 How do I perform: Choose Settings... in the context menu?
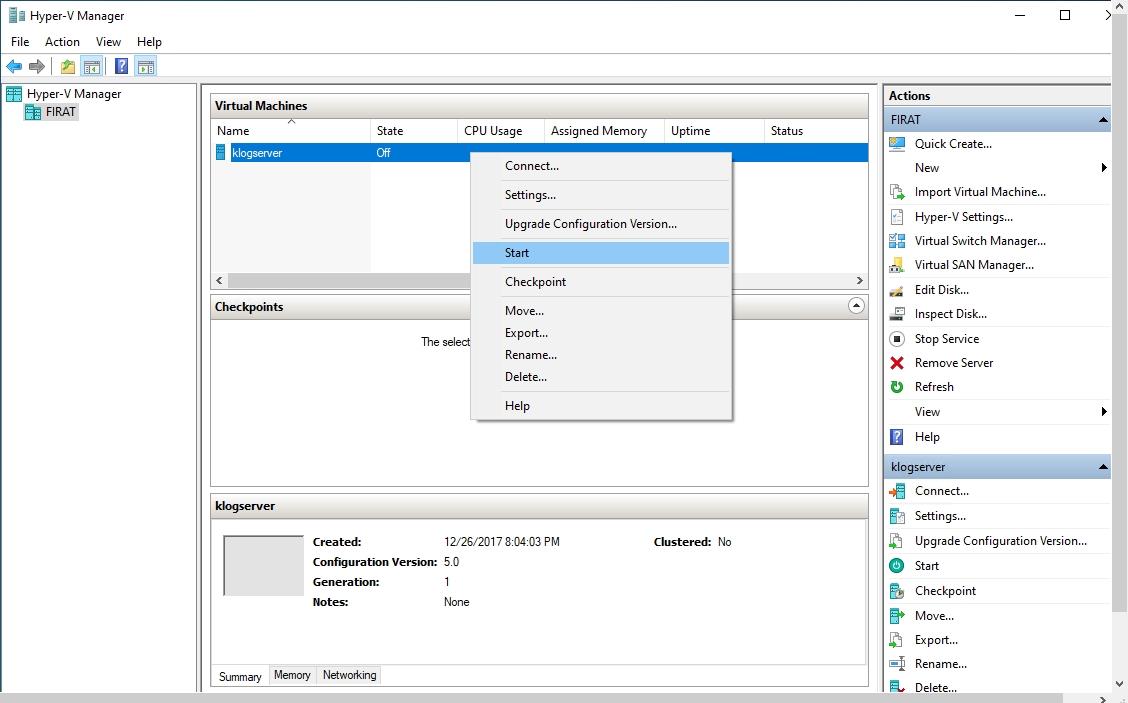click(x=601, y=195)
